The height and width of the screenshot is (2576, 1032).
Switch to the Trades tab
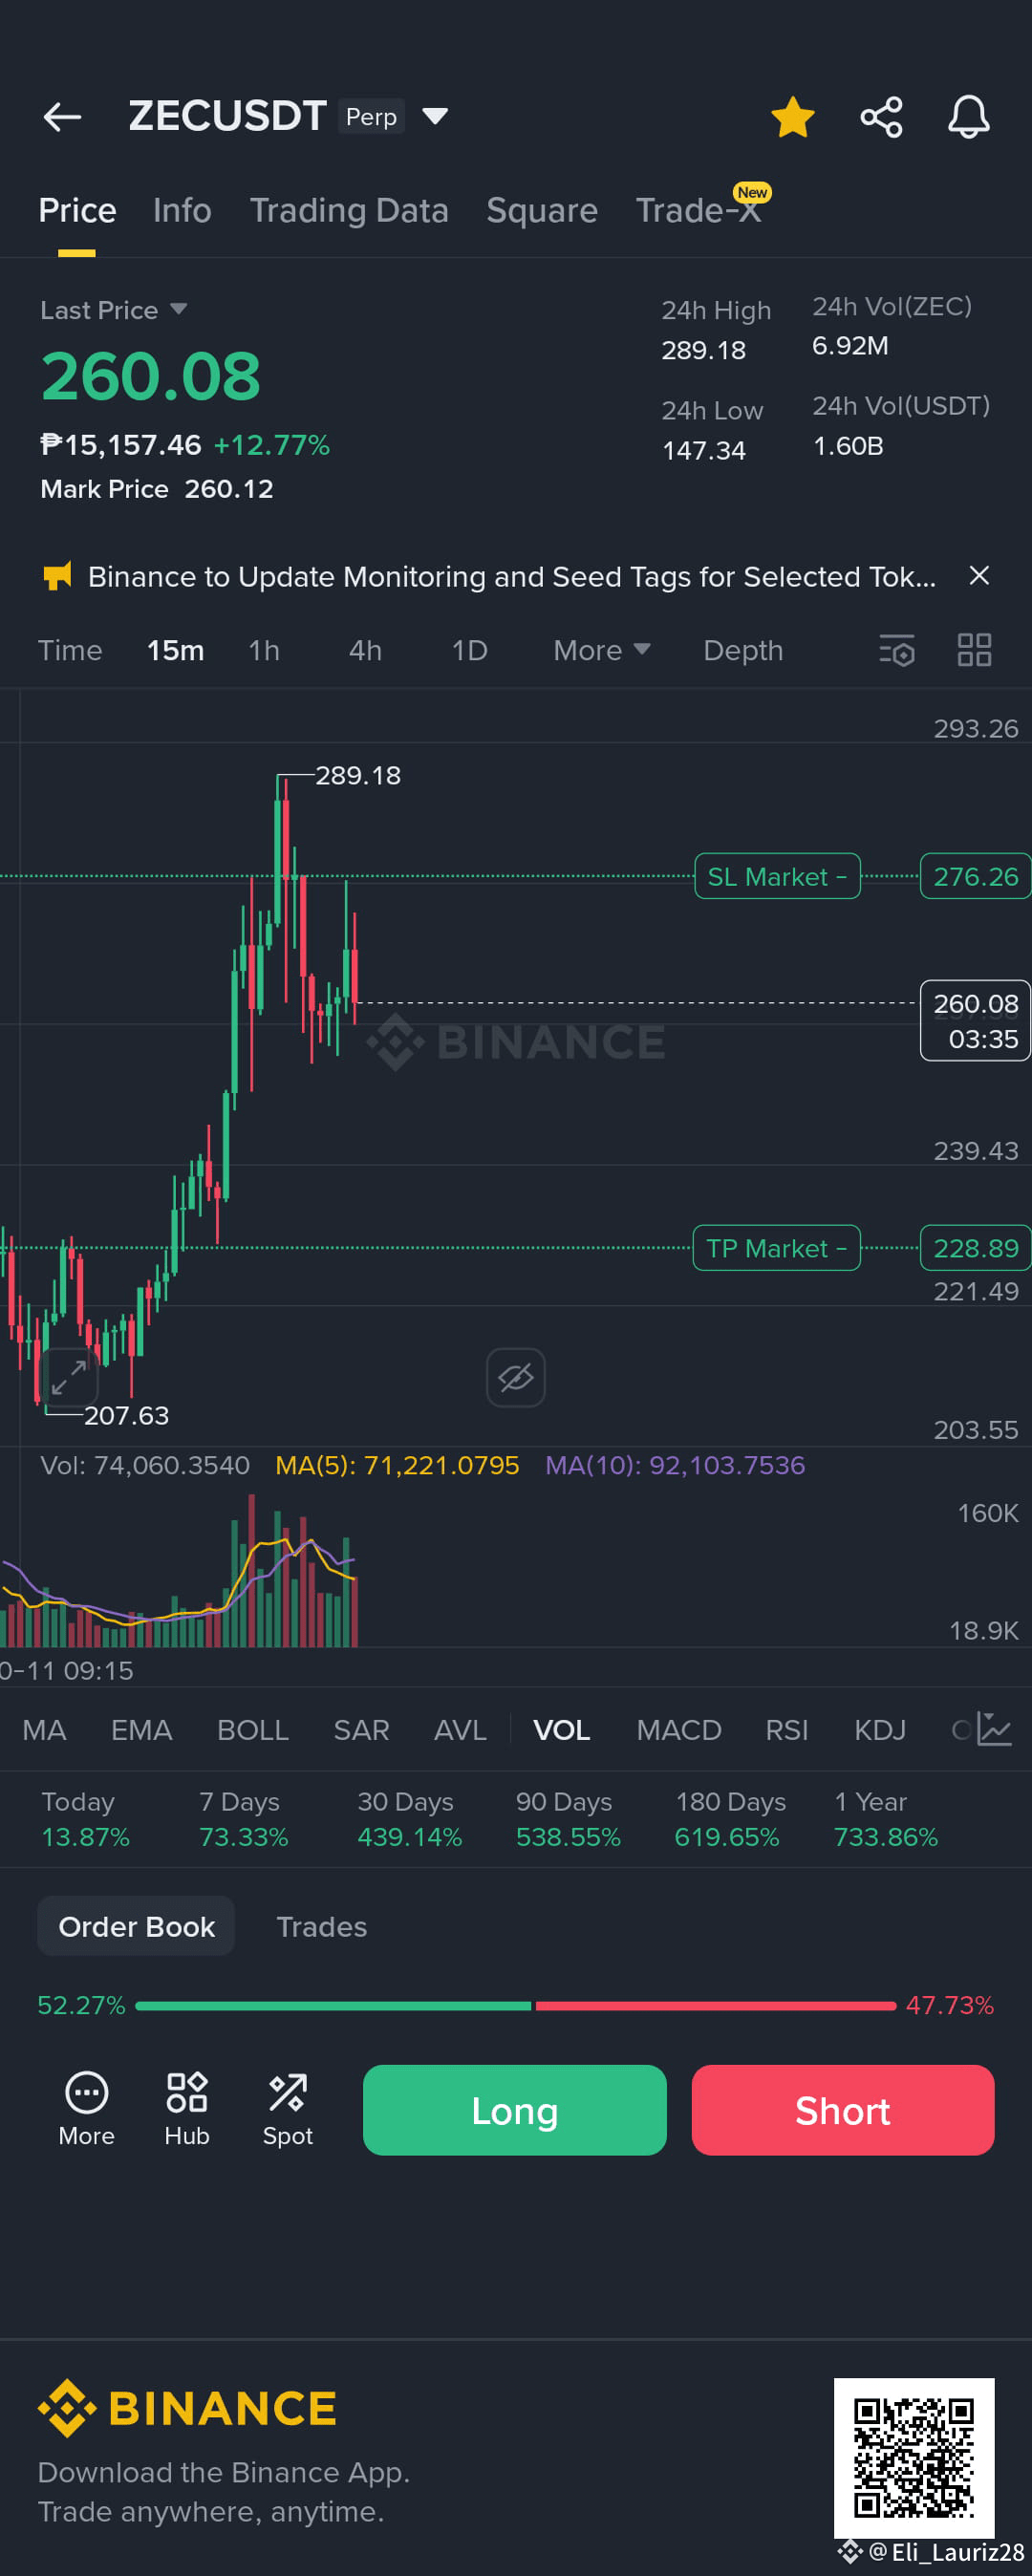pos(321,1926)
